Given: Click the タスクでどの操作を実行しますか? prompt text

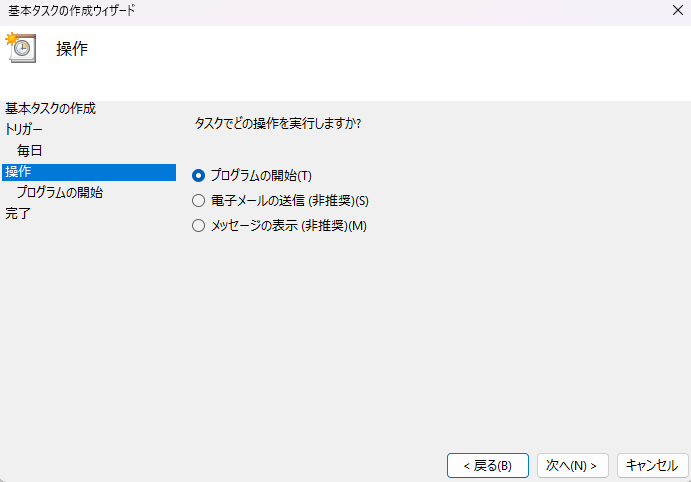Looking at the screenshot, I should [x=278, y=123].
